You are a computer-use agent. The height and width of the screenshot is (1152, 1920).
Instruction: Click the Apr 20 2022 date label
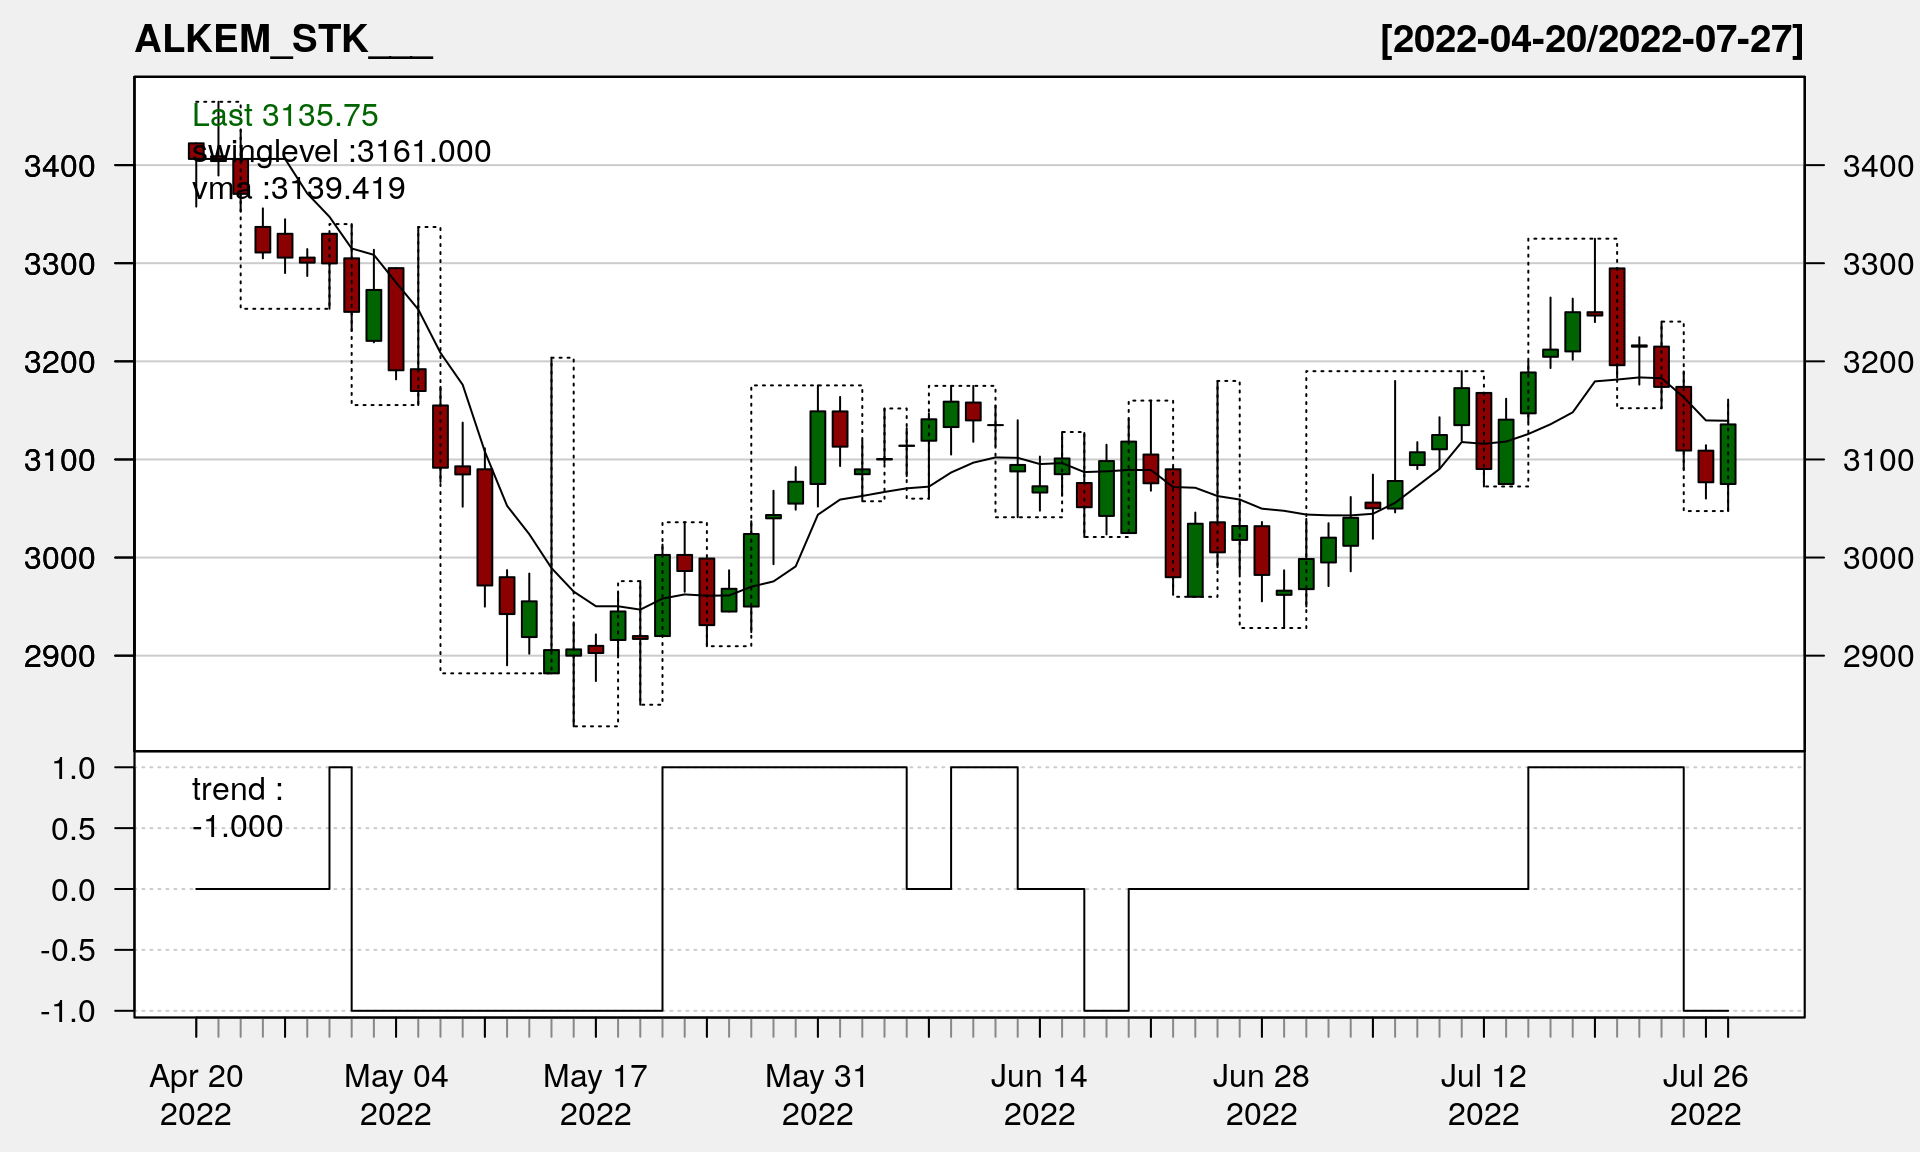pos(196,1095)
